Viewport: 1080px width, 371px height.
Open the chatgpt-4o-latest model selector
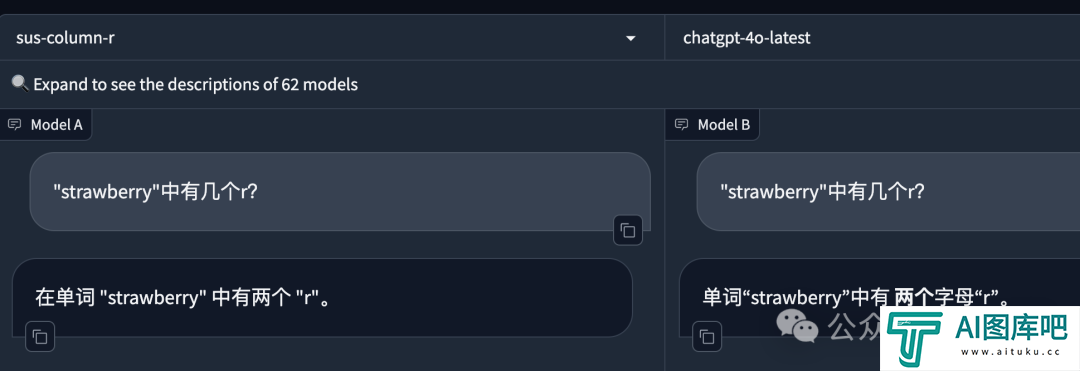[x=872, y=38]
